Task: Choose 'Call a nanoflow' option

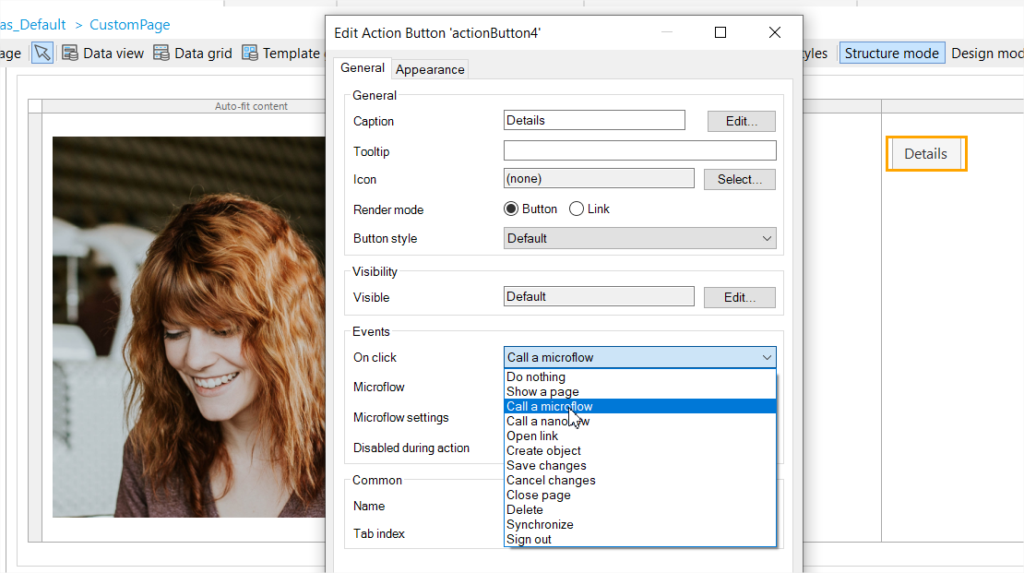Action: click(x=640, y=421)
